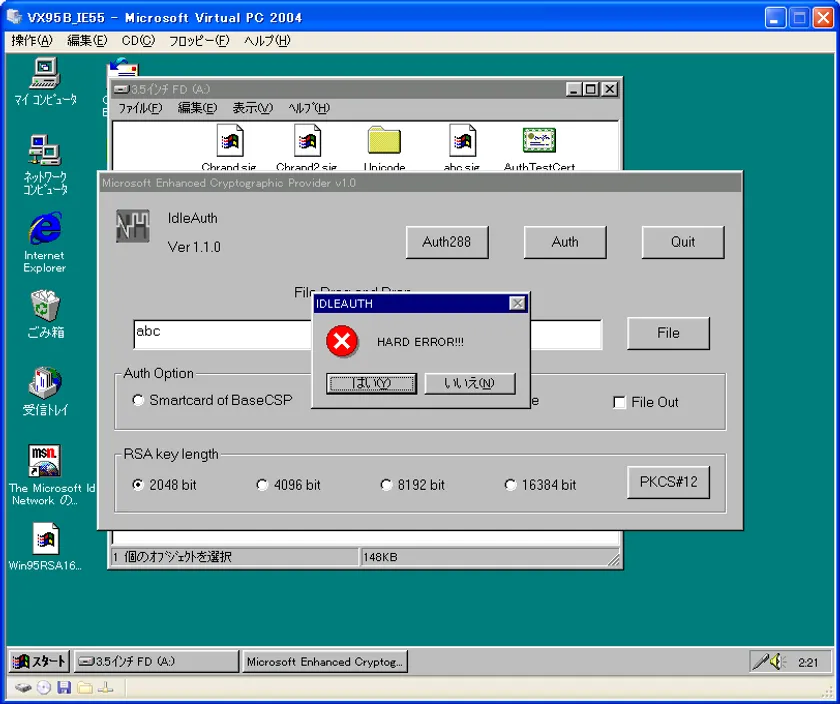Viewport: 840px width, 704px height.
Task: Select the 2048 bit key length
Action: pos(138,485)
